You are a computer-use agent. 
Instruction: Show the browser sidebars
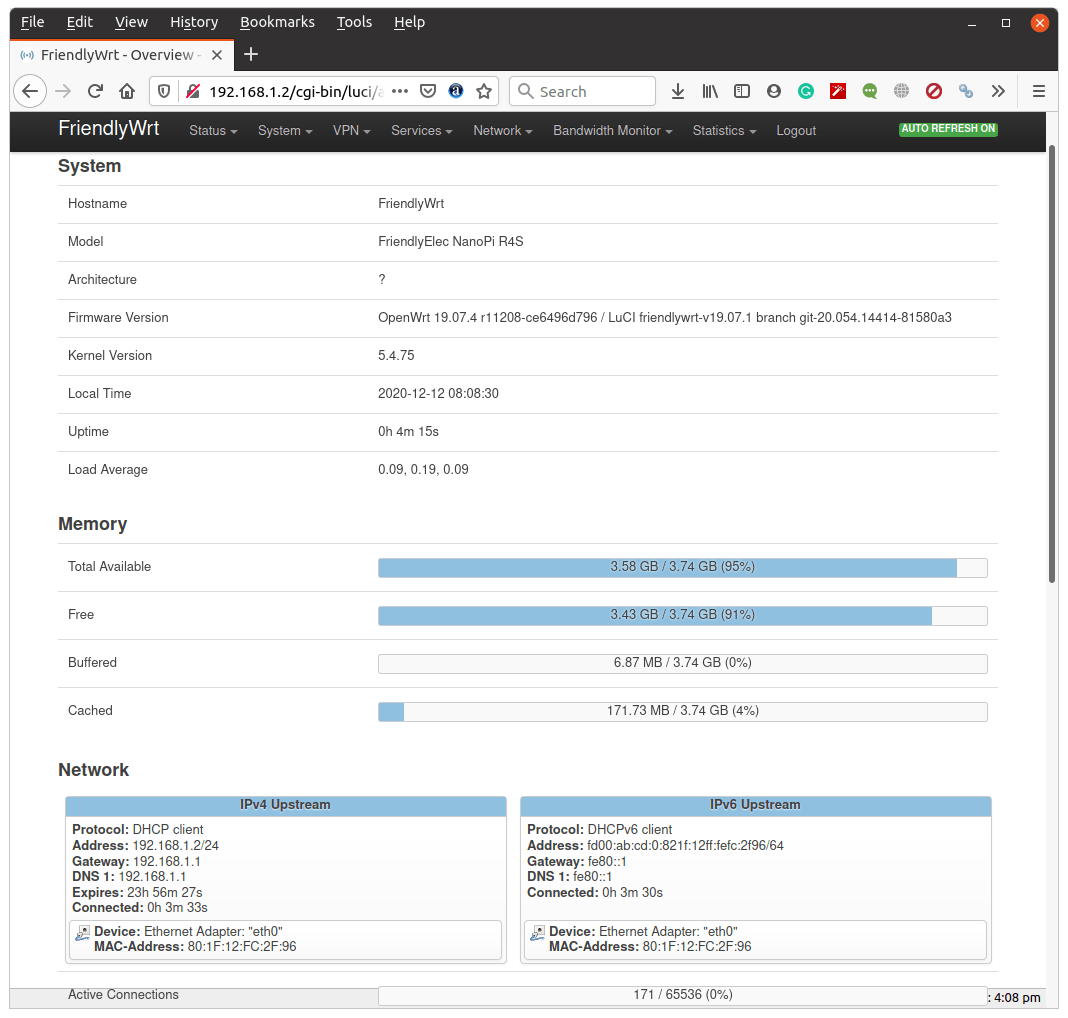(x=742, y=91)
